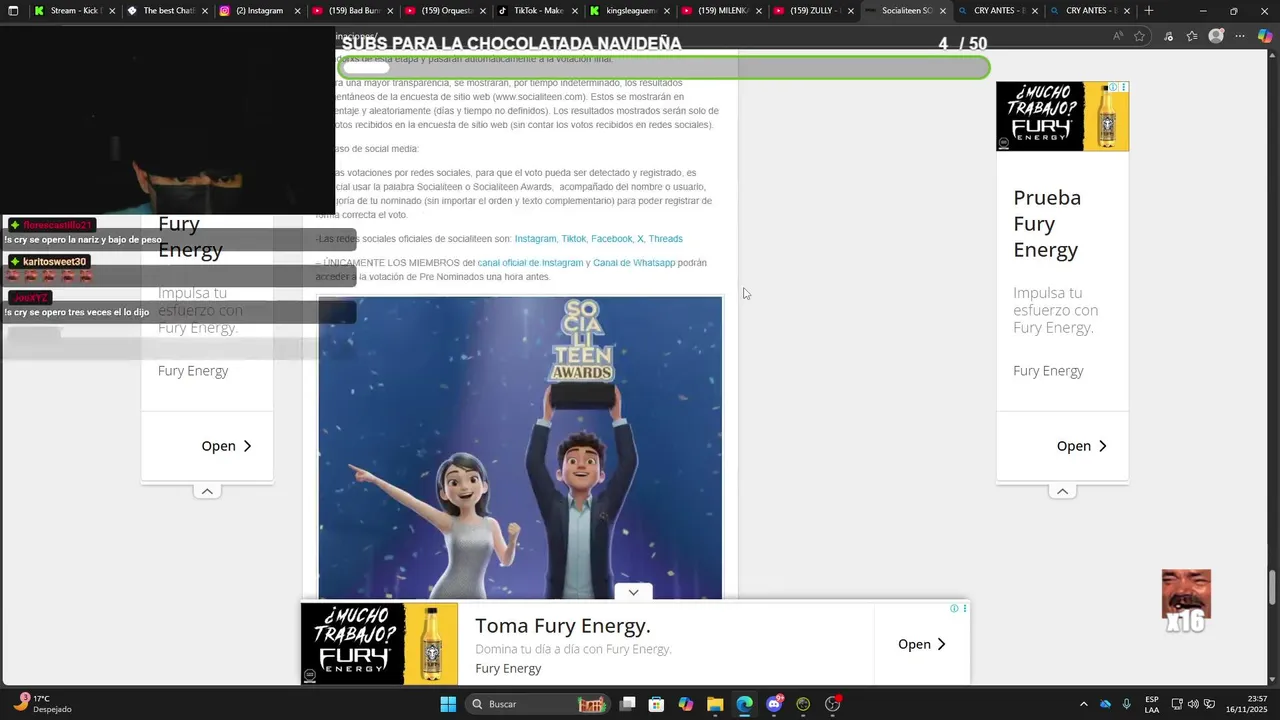Open the Windows Start menu

(x=448, y=704)
